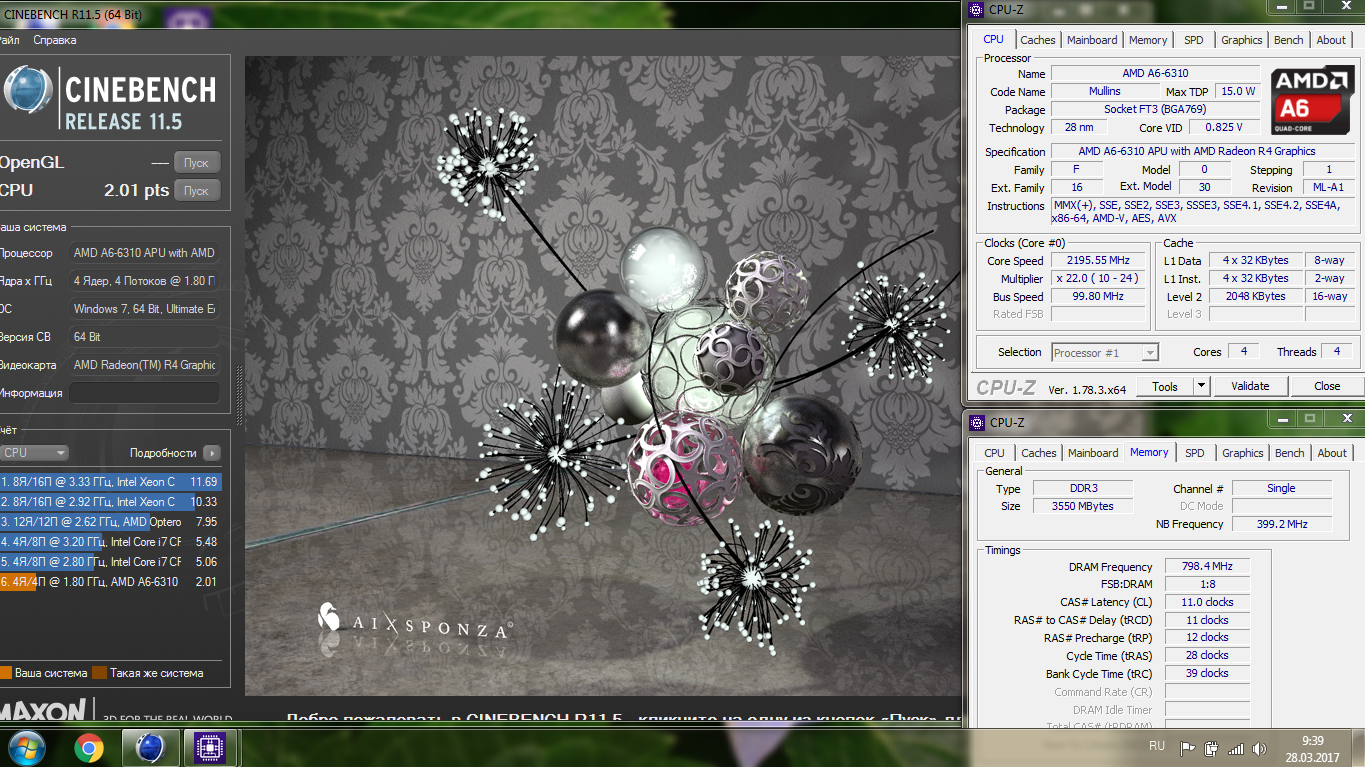Click the network signal tray icon

[1236, 748]
